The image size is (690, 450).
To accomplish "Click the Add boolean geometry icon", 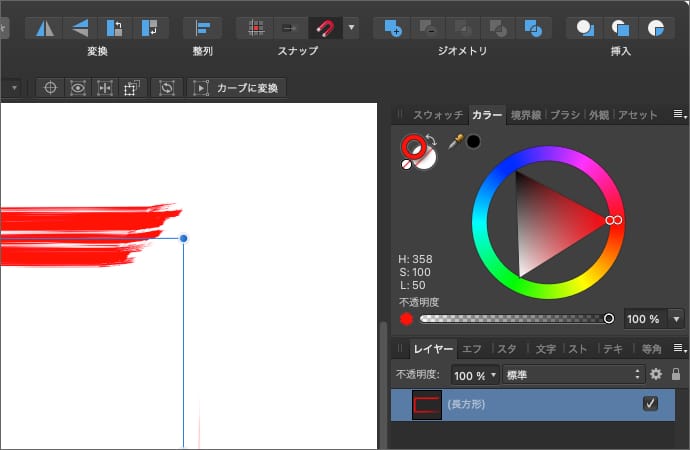I will (393, 27).
